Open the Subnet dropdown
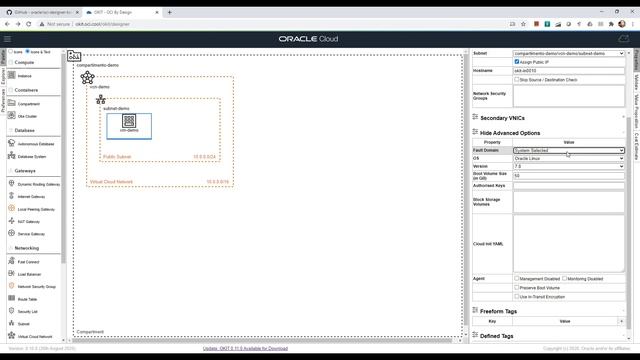This screenshot has width=640, height=360. (x=569, y=53)
